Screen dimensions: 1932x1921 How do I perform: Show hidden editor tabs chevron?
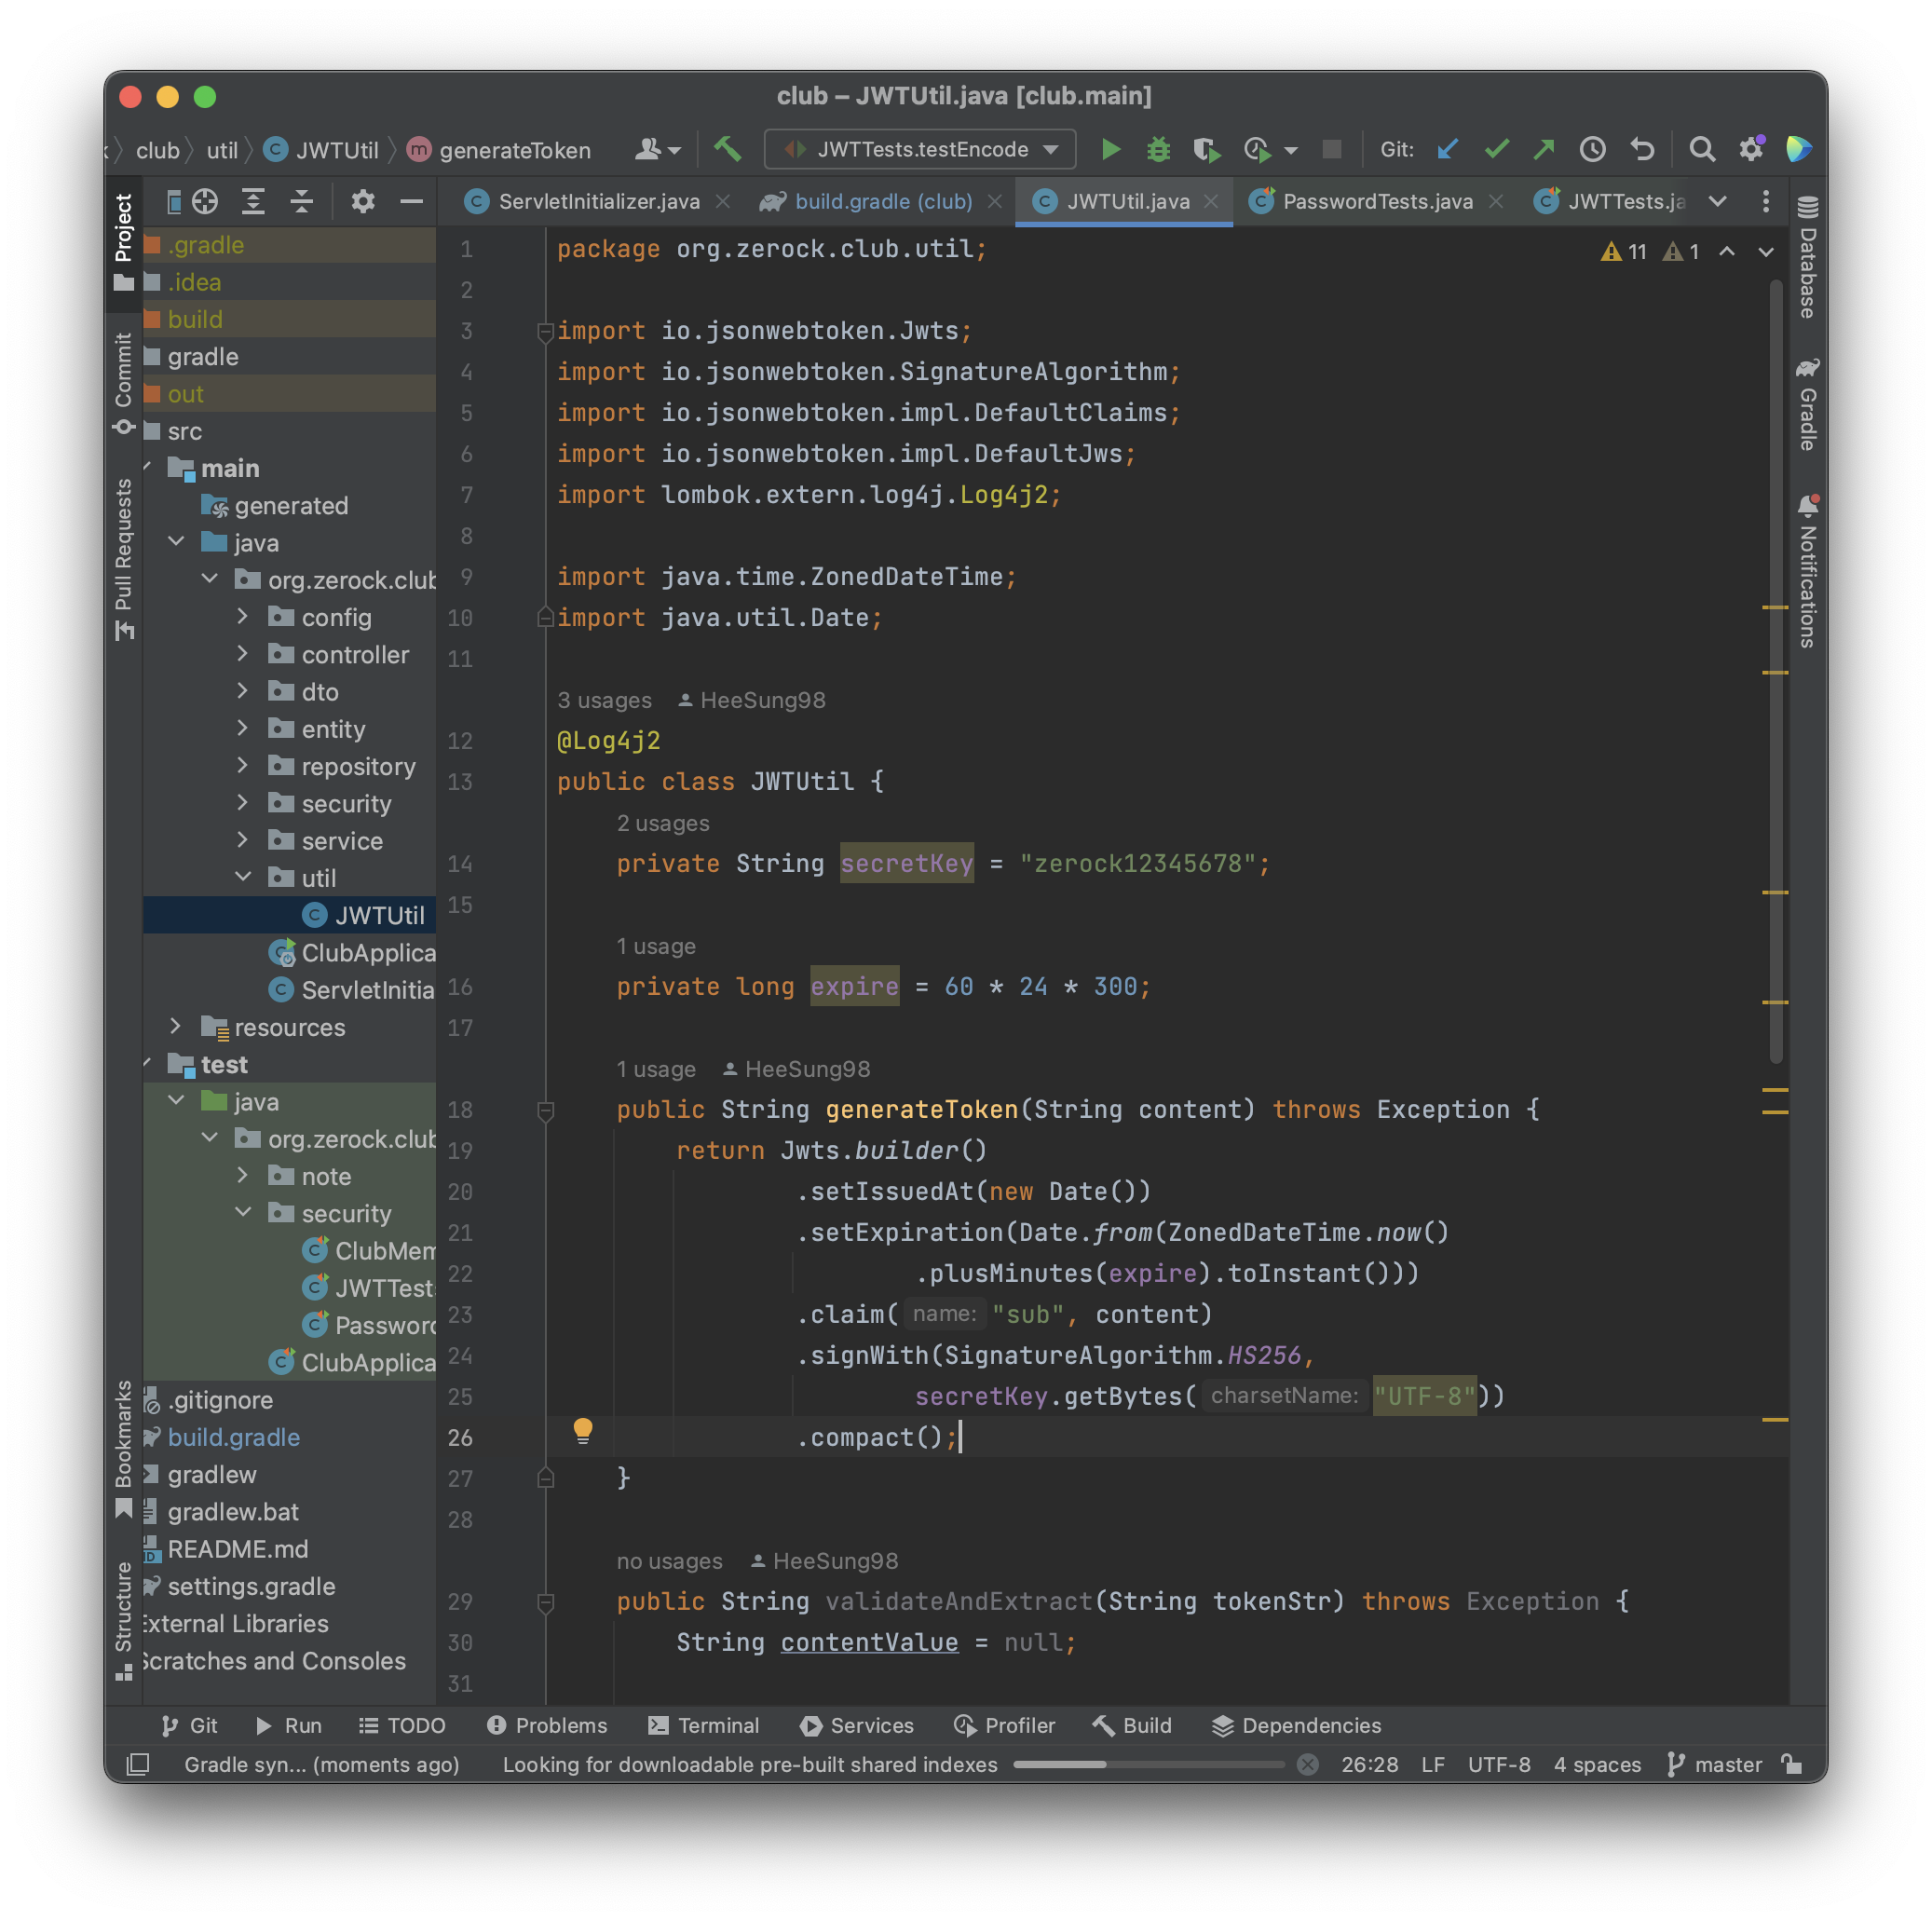(1718, 202)
